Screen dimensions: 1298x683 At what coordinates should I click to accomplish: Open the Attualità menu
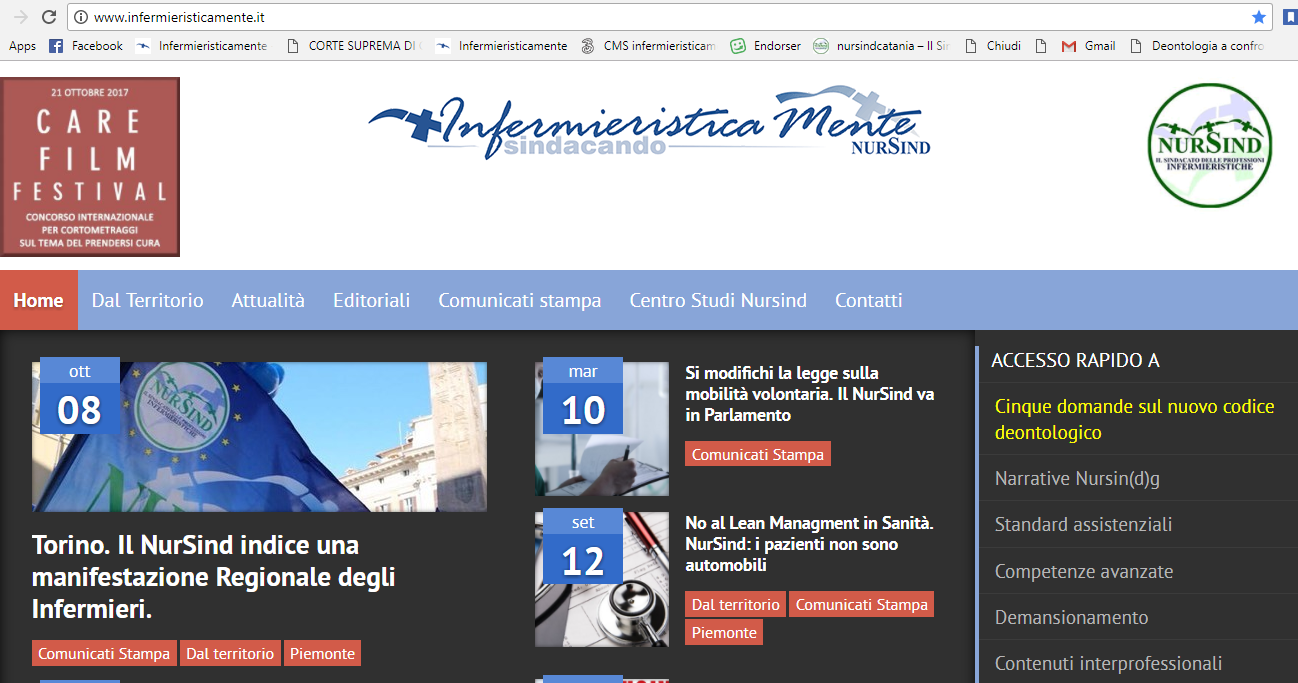click(268, 300)
